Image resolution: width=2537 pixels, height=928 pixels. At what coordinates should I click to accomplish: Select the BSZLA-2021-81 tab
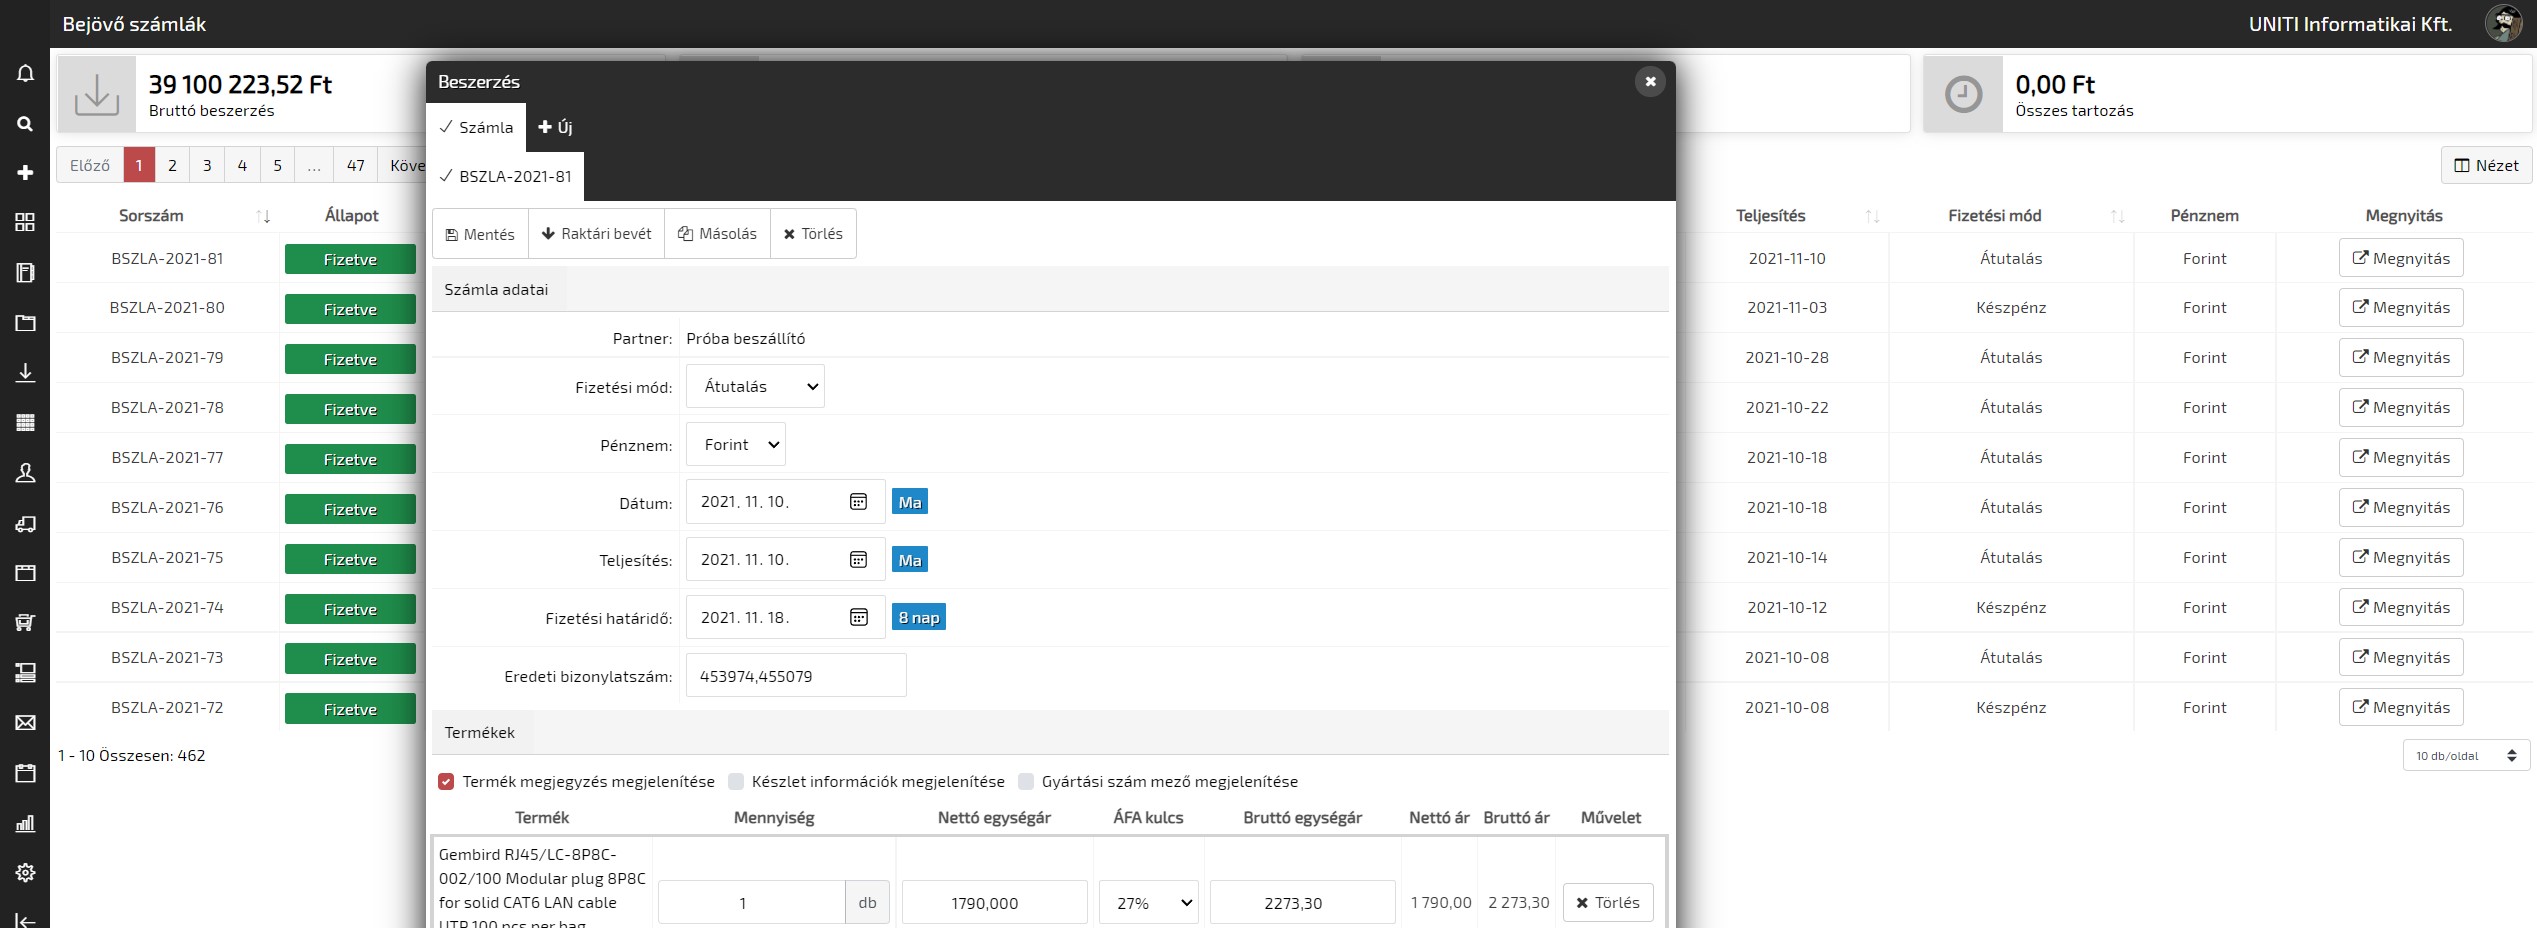[x=506, y=177]
